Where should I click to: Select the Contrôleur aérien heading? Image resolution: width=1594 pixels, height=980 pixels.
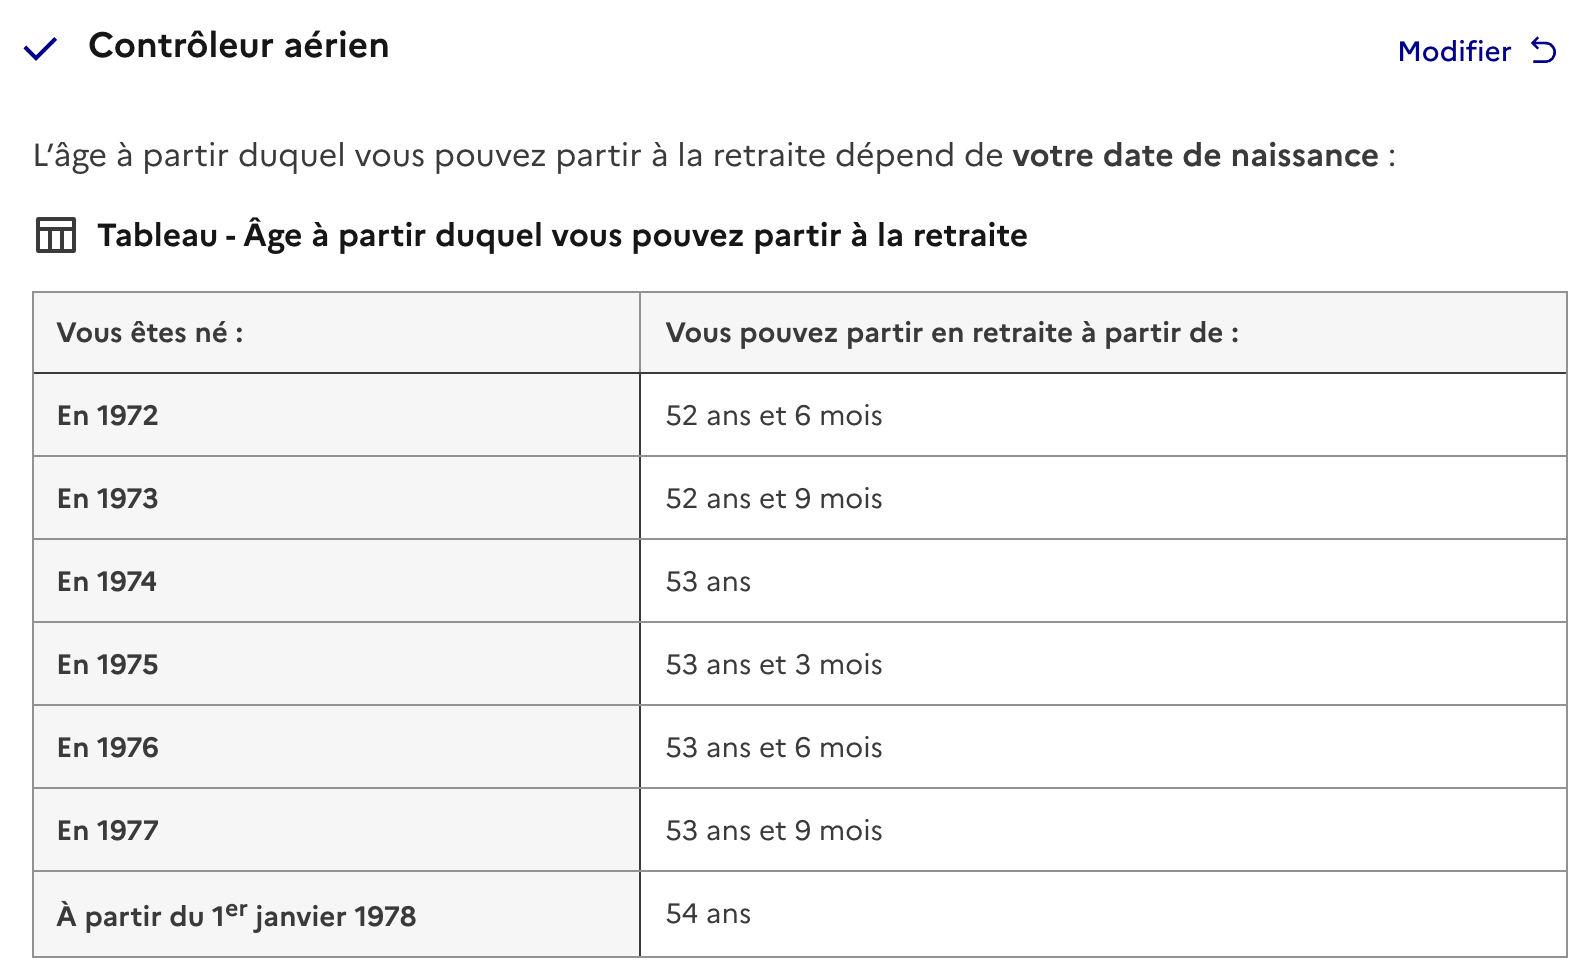pos(239,45)
